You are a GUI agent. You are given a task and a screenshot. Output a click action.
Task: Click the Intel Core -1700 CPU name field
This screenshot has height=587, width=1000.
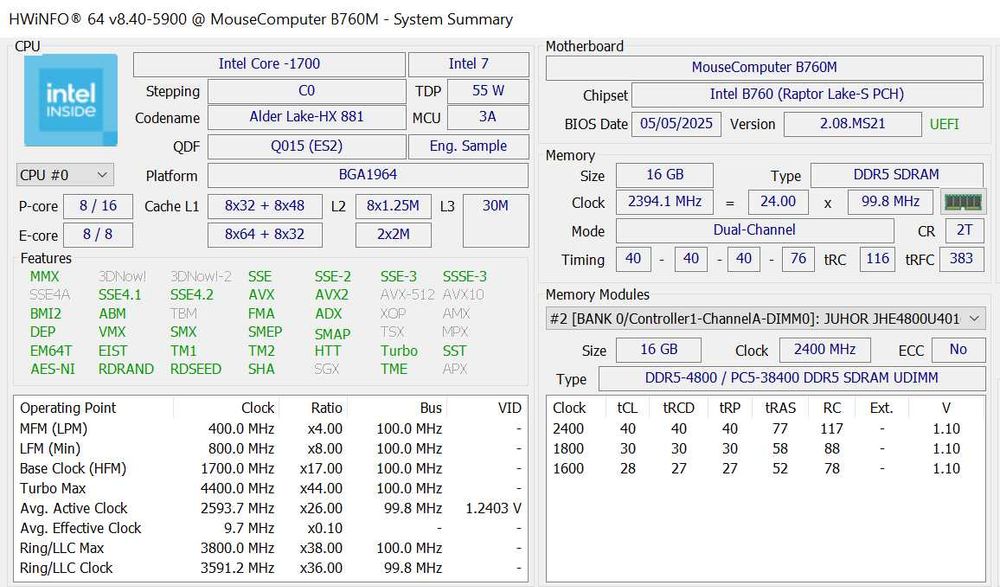(269, 64)
